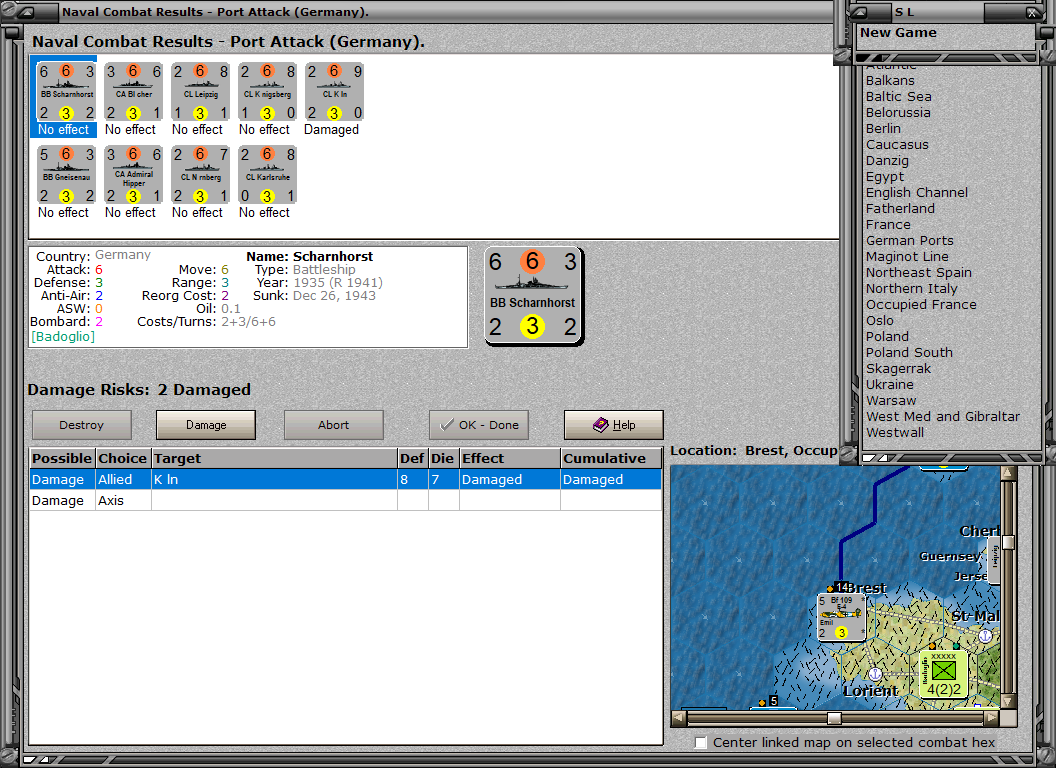Screen dimensions: 1056x768
Task: Confirm with OK - Done button
Action: (x=479, y=425)
